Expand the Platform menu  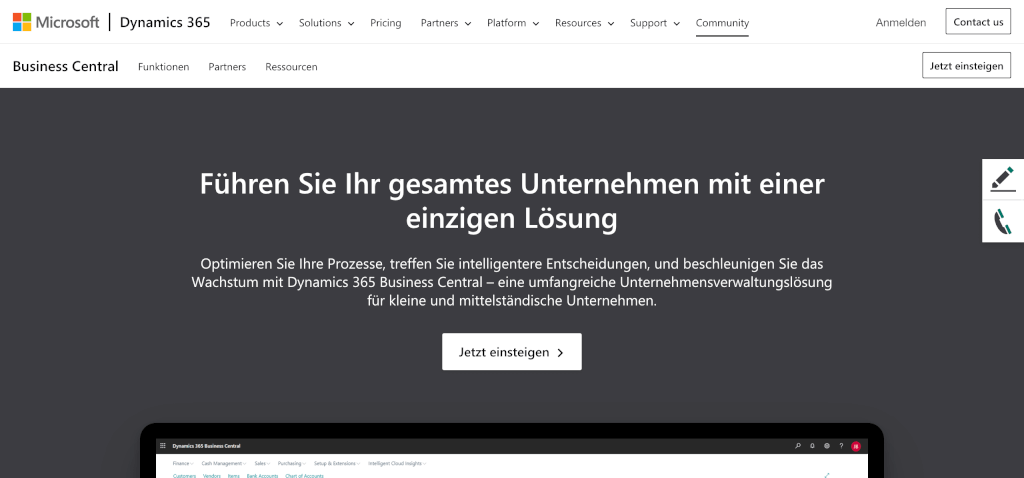[513, 23]
